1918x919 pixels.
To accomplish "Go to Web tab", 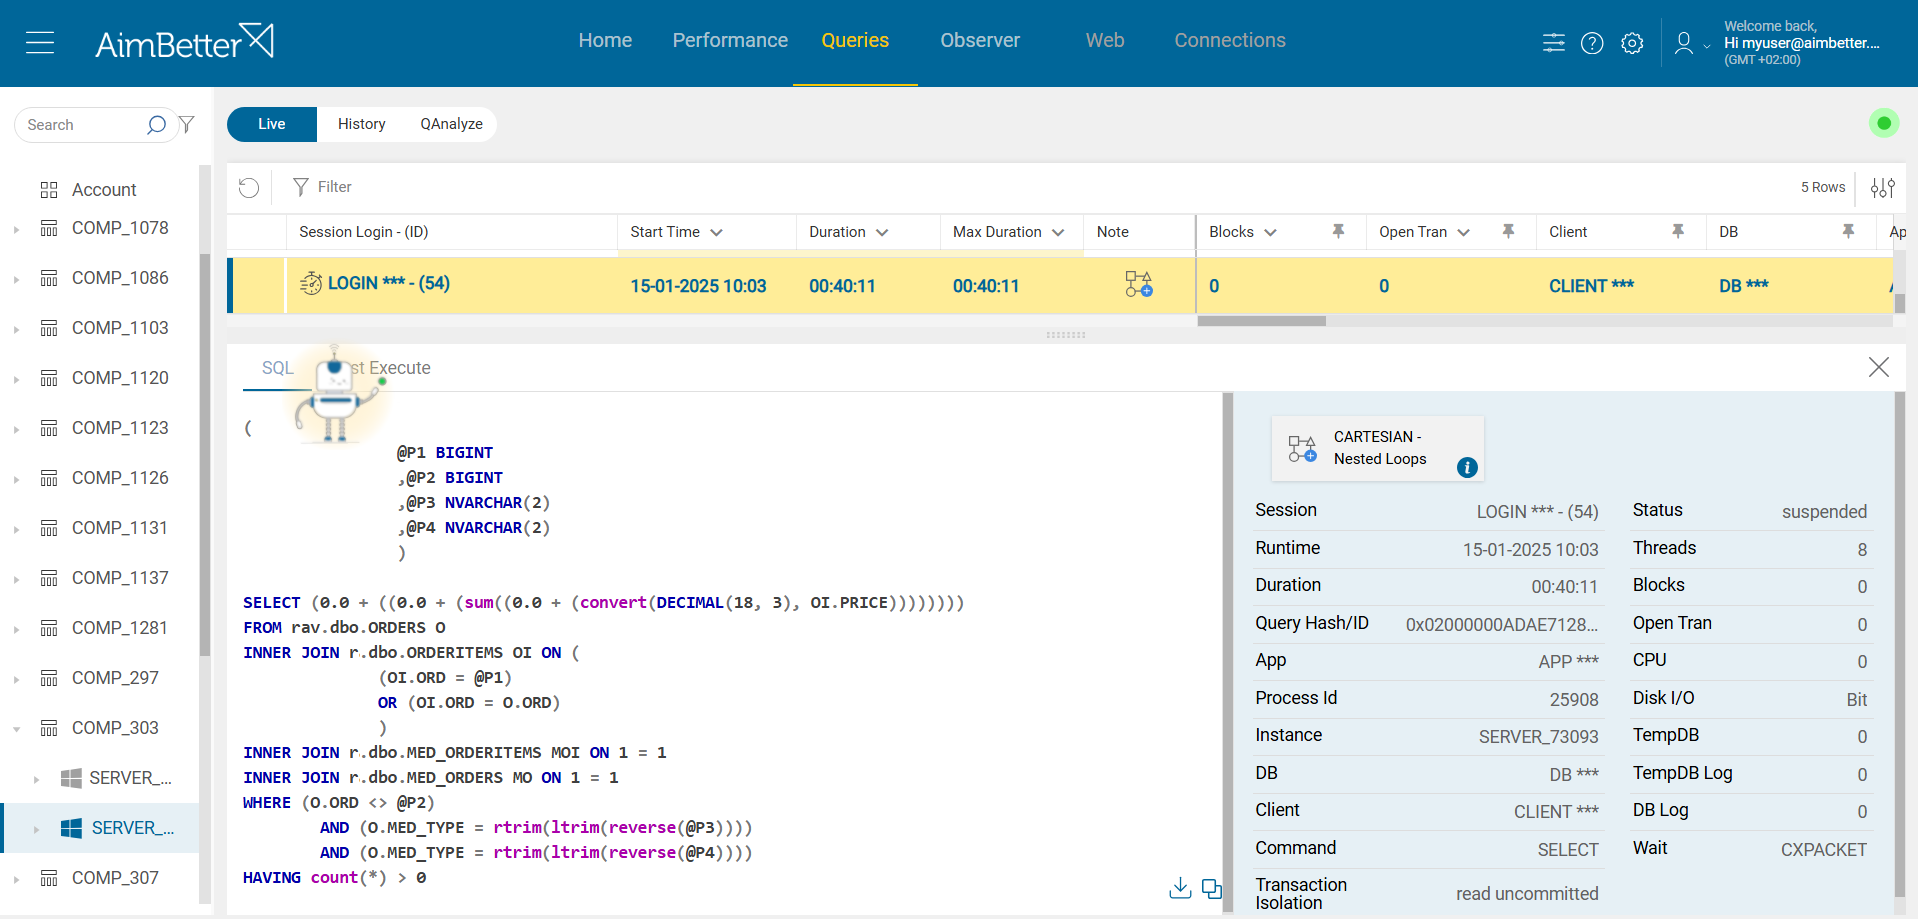I will click(1105, 40).
